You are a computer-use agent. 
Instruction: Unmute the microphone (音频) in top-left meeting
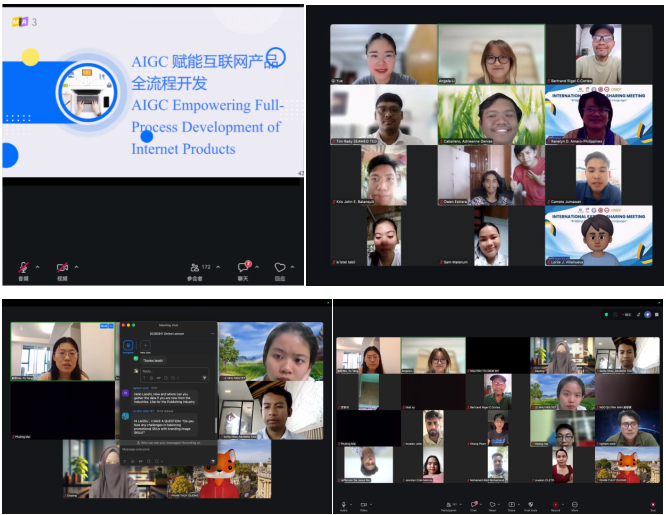click(23, 267)
